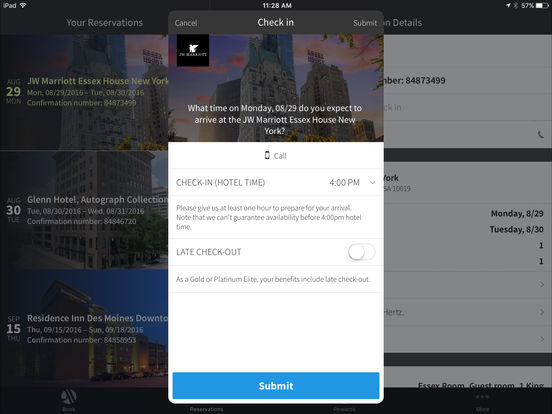Tap Submit in the dialog header
The image size is (552, 414).
[365, 23]
